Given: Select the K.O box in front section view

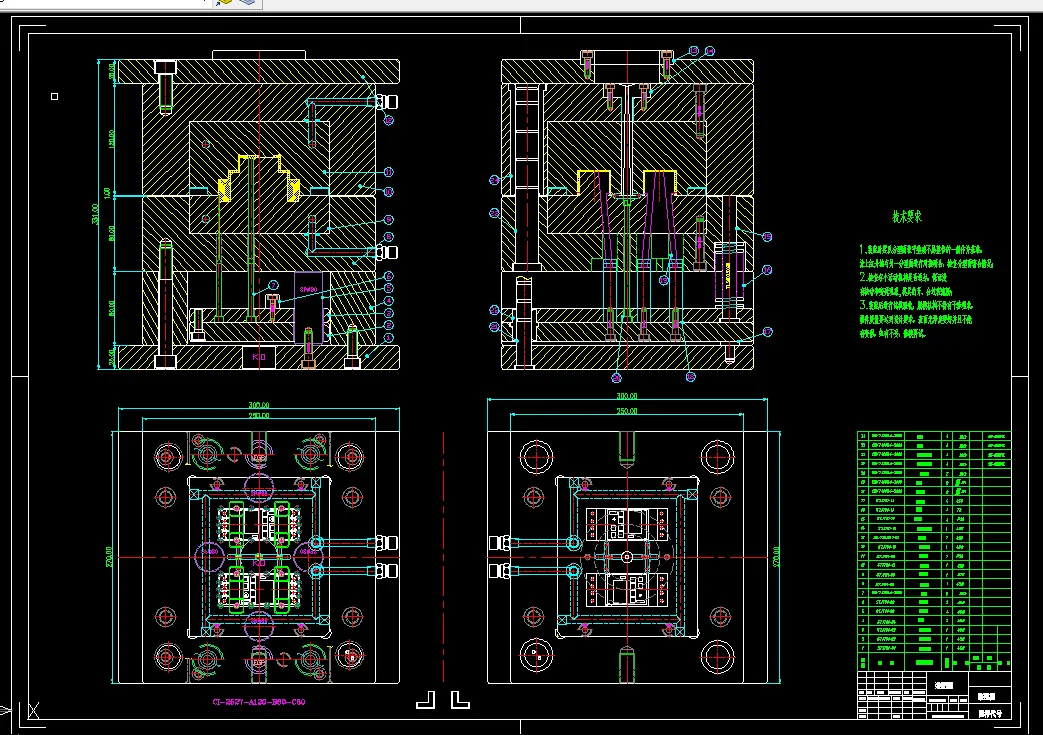Looking at the screenshot, I should pos(259,357).
